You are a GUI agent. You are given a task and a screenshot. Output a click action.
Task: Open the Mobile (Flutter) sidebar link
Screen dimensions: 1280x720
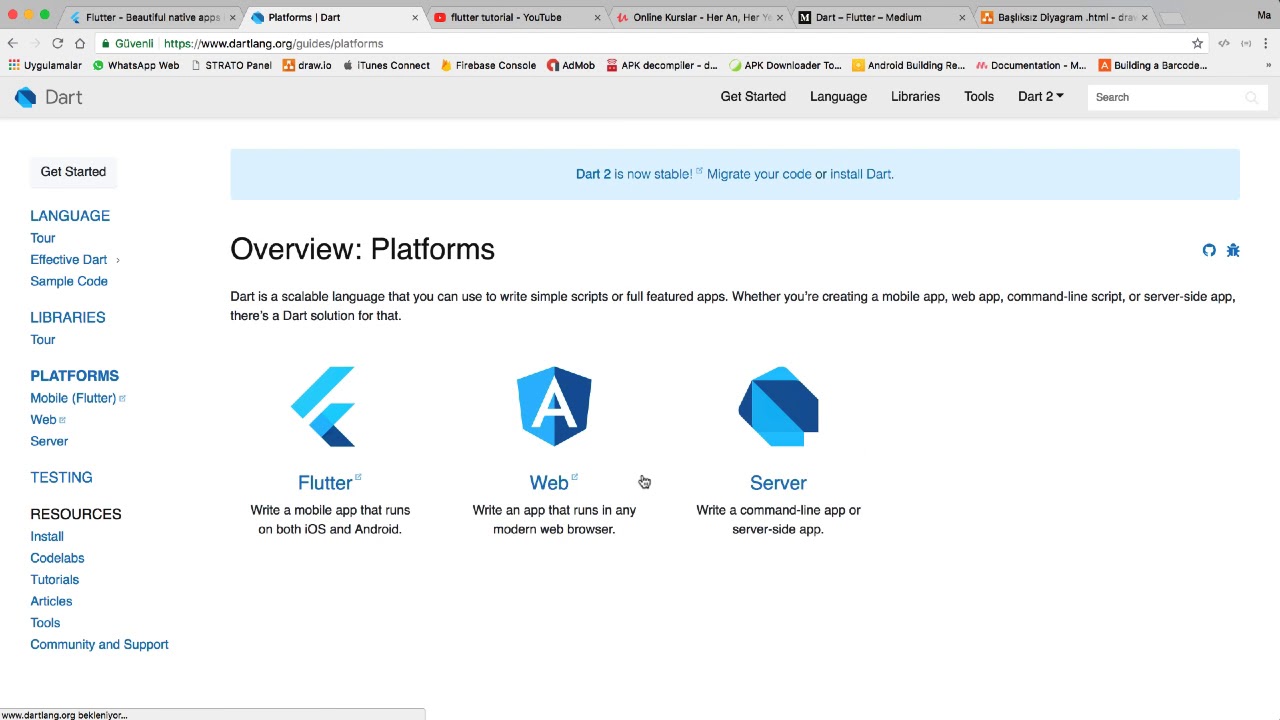(73, 398)
